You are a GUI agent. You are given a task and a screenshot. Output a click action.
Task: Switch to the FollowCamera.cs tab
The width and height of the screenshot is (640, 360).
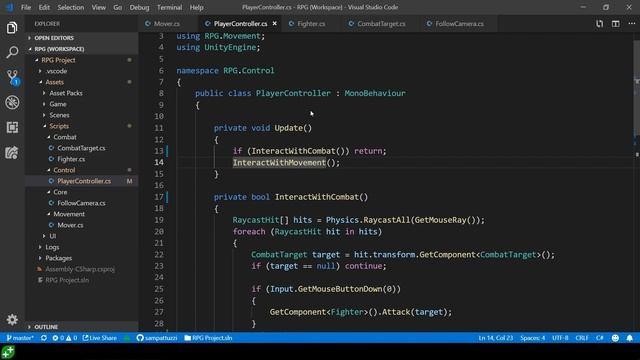459,24
